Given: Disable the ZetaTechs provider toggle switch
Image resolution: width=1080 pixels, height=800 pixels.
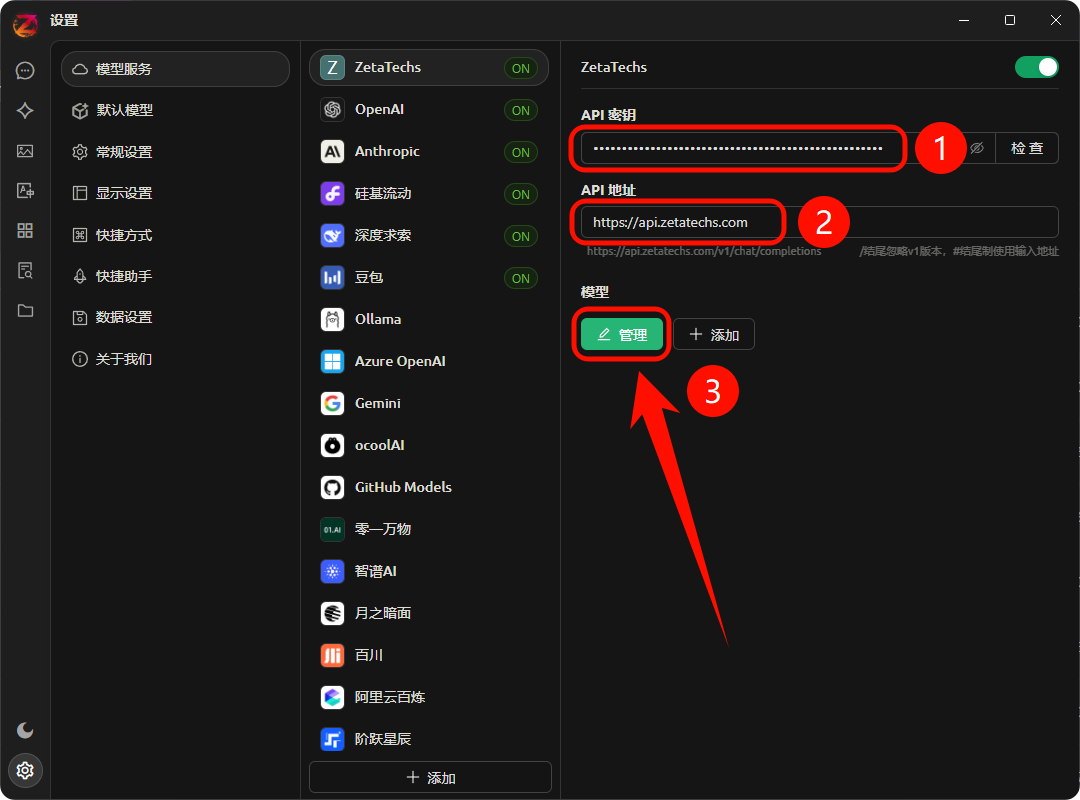Looking at the screenshot, I should coord(1036,67).
